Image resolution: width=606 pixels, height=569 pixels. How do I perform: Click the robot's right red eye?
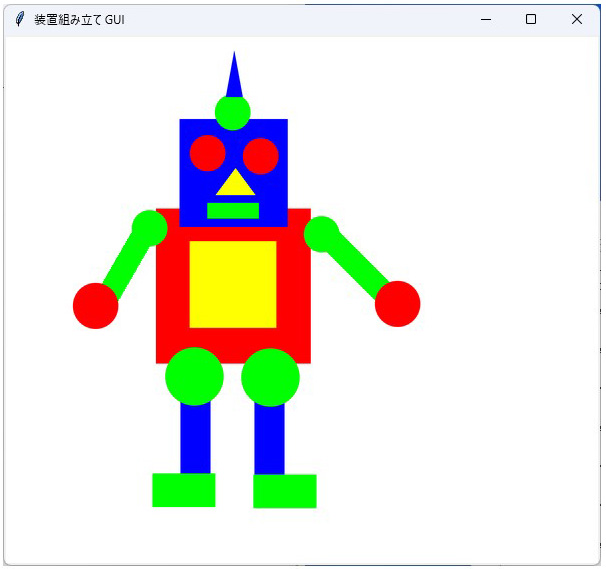(x=260, y=155)
